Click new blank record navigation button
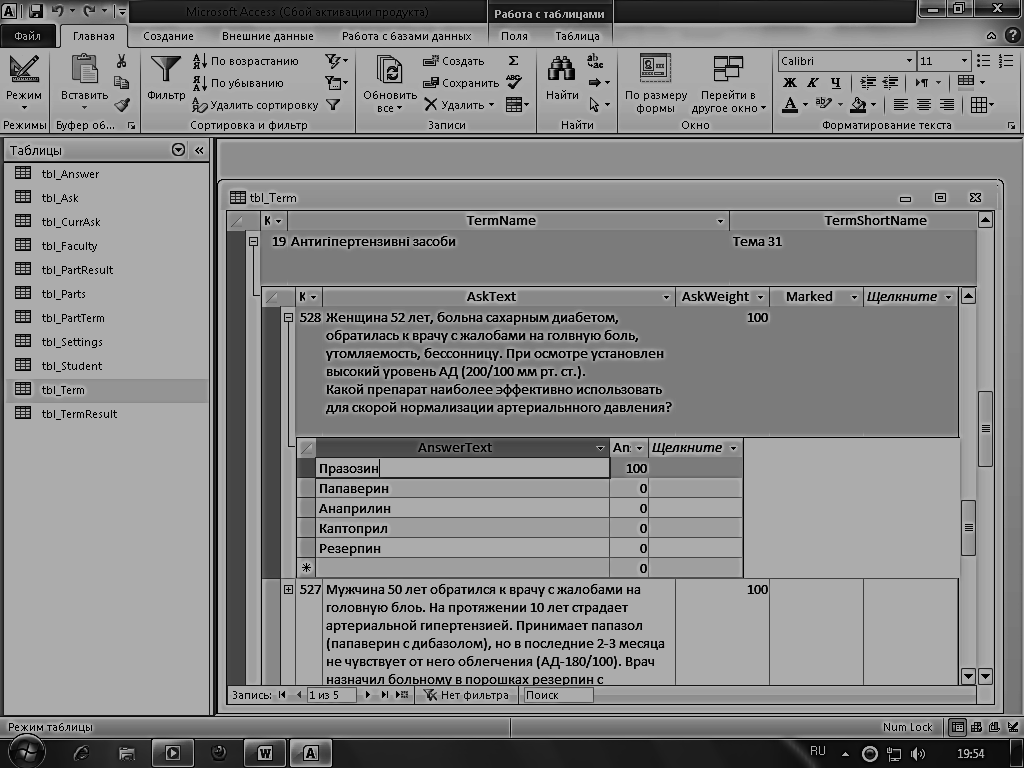The height and width of the screenshot is (768, 1024). click(402, 695)
